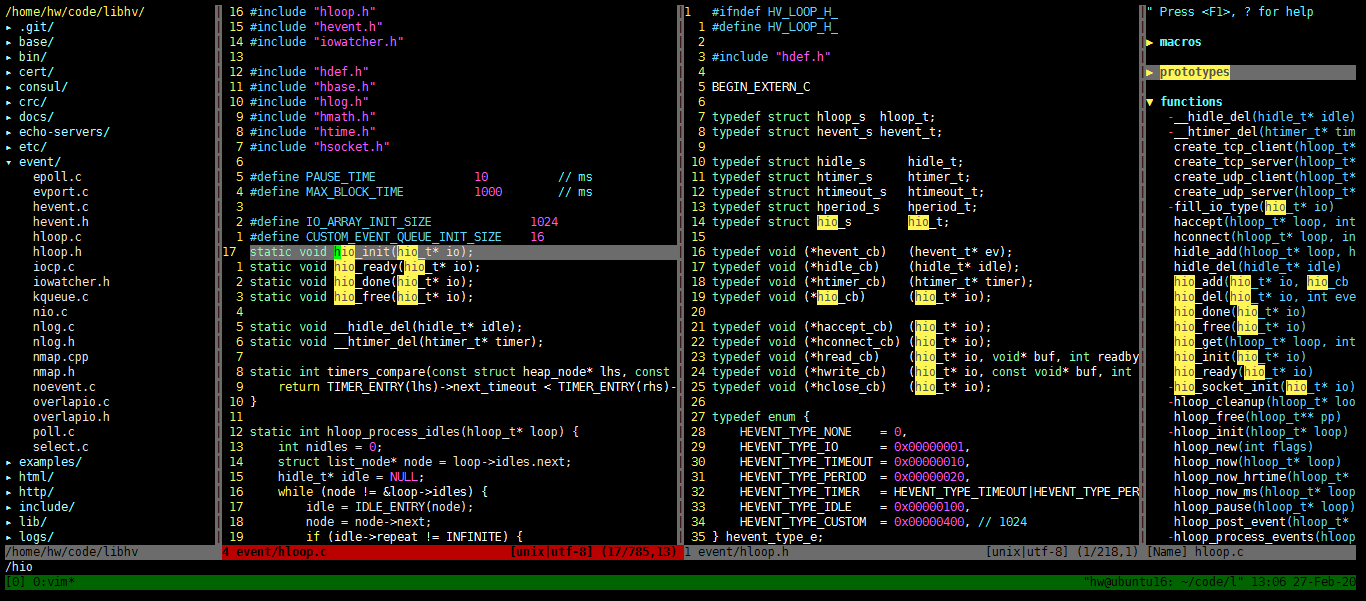The image size is (1366, 601).
Task: Open nlog.c file
Action: [54, 327]
